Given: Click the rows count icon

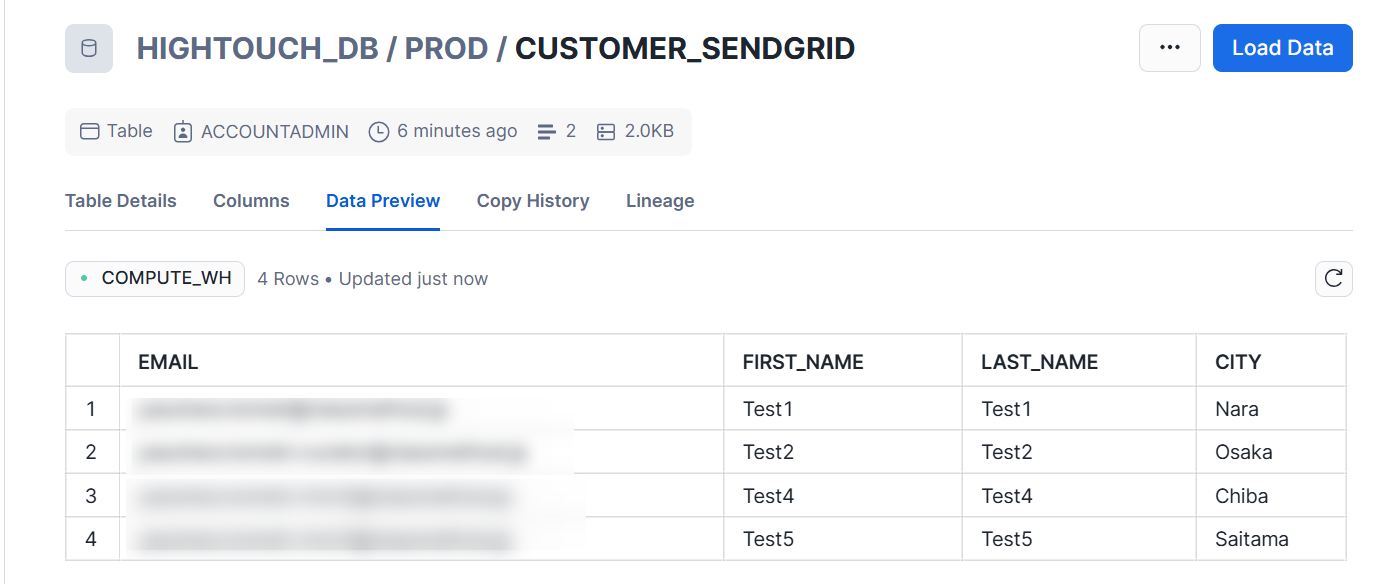Looking at the screenshot, I should 546,131.
